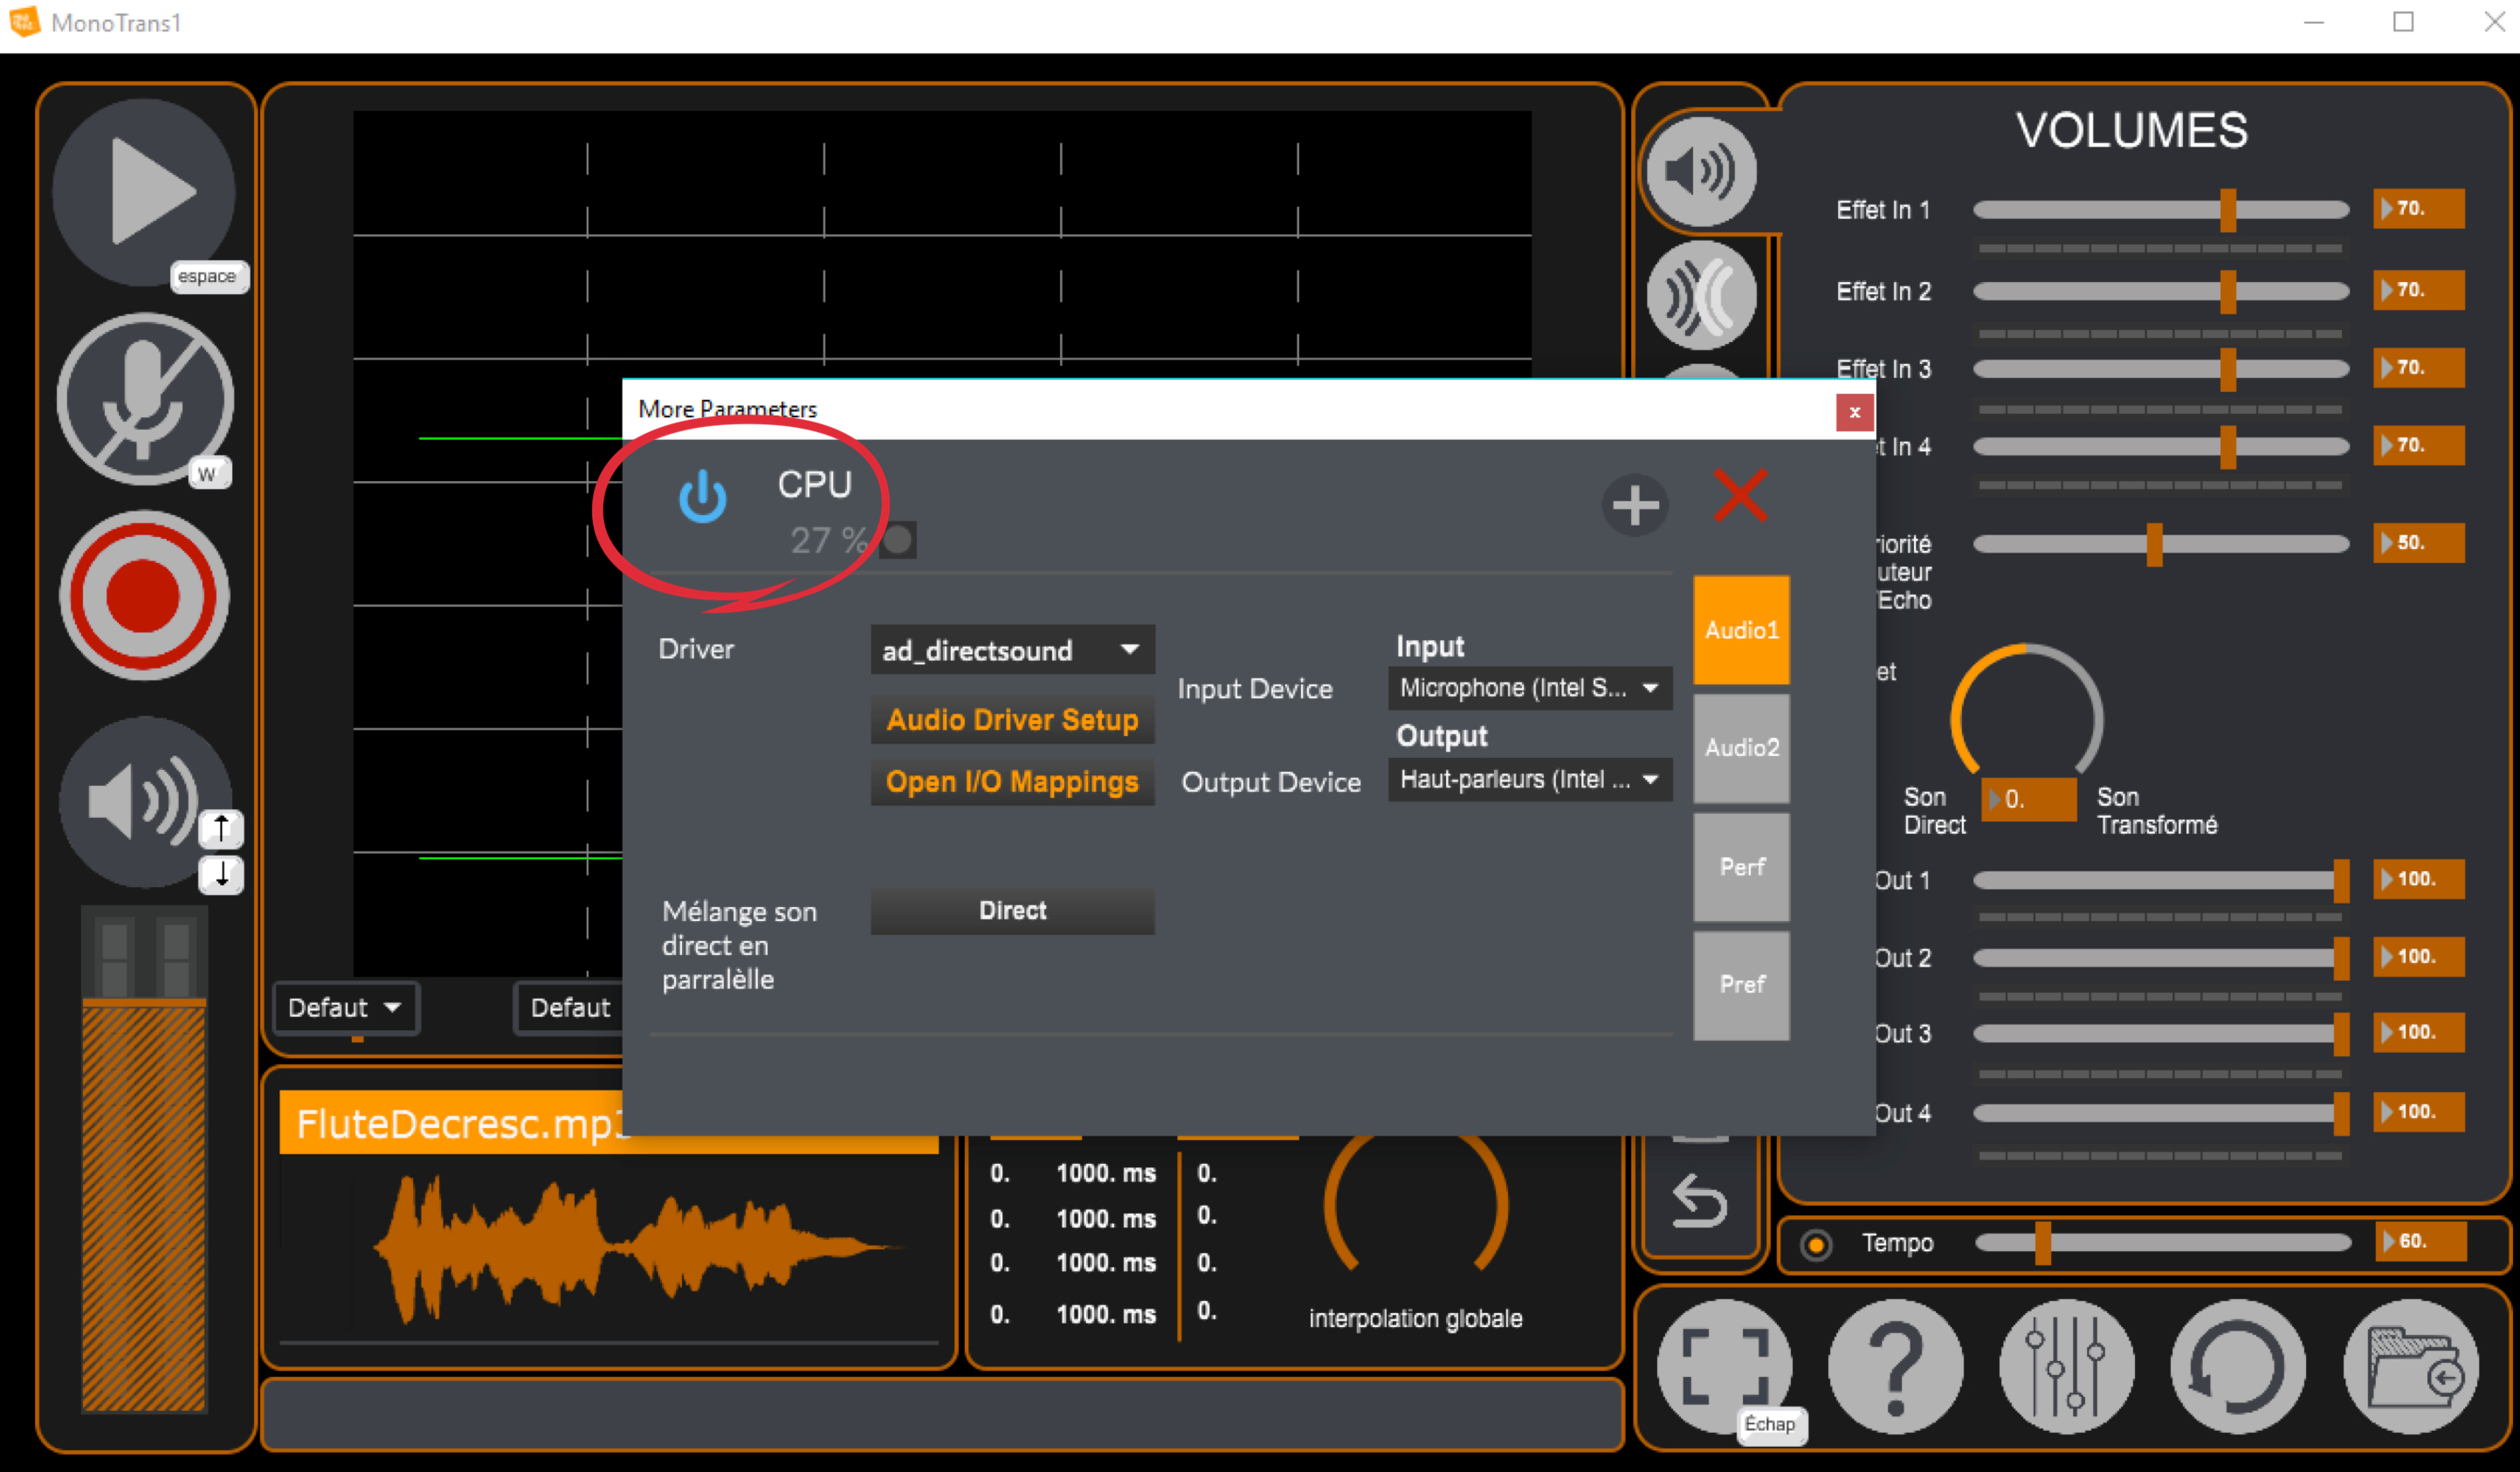2520x1472 pixels.
Task: Click the first row 1000. ms value
Action: 1105,1173
